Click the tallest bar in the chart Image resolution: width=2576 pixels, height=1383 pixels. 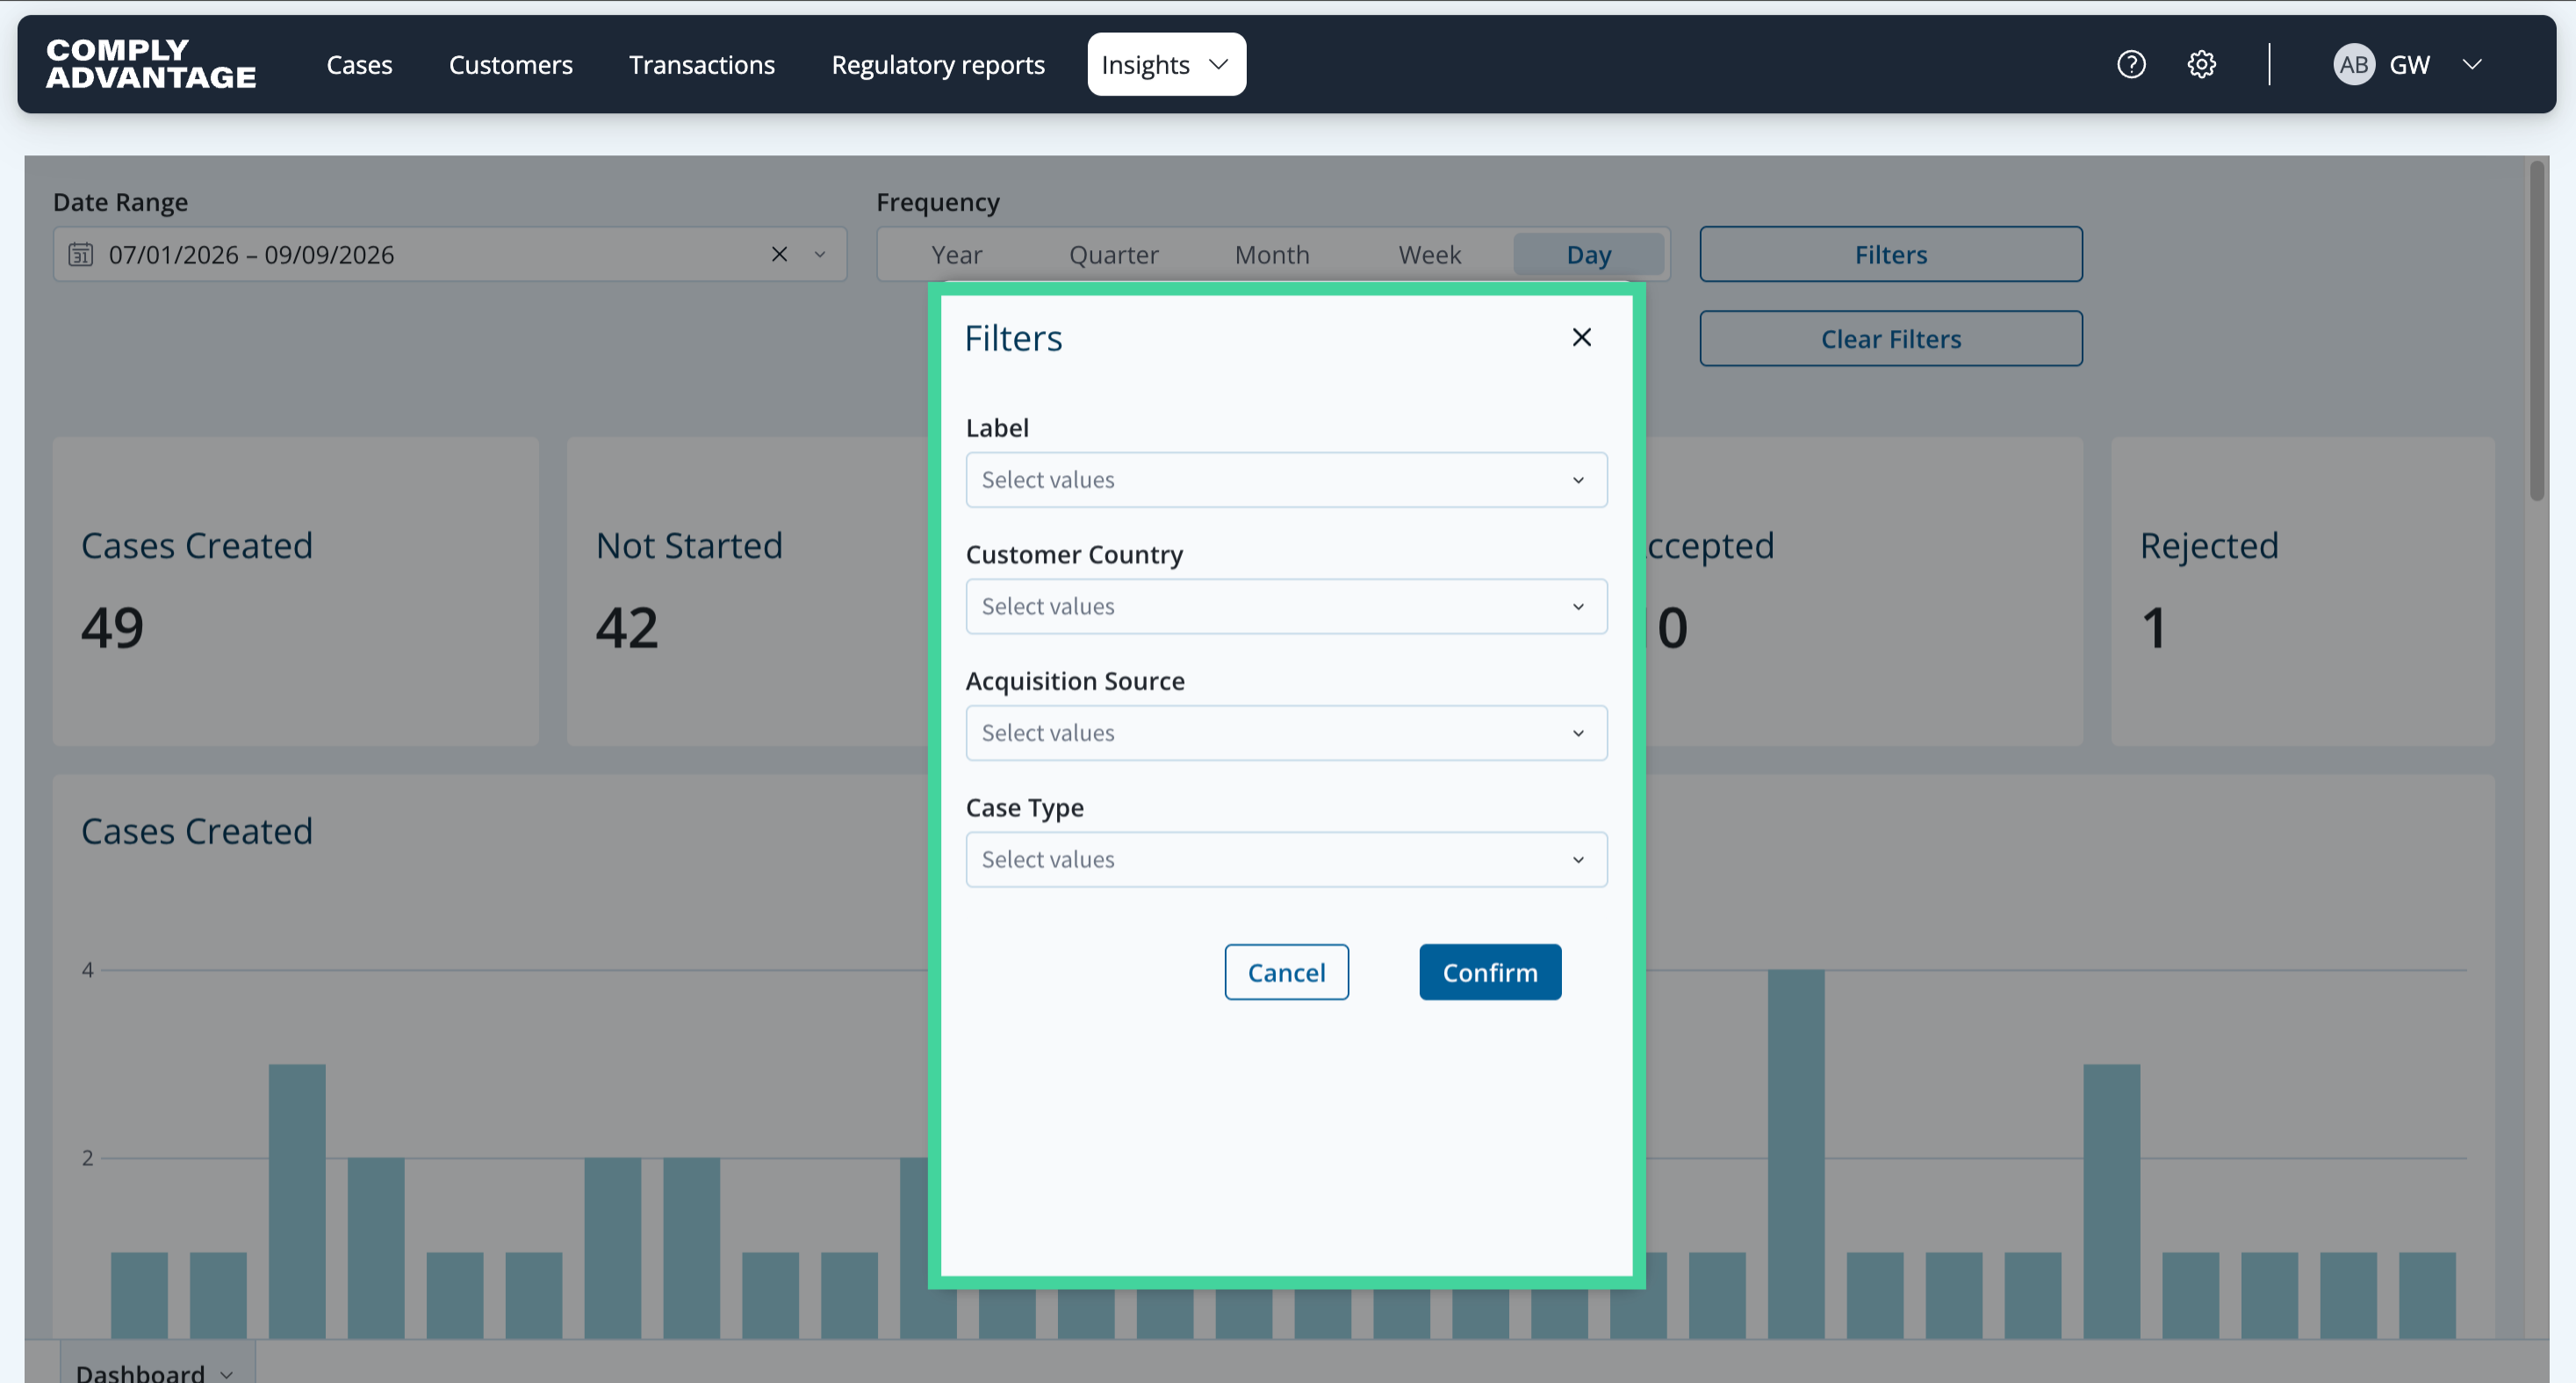(1795, 1153)
